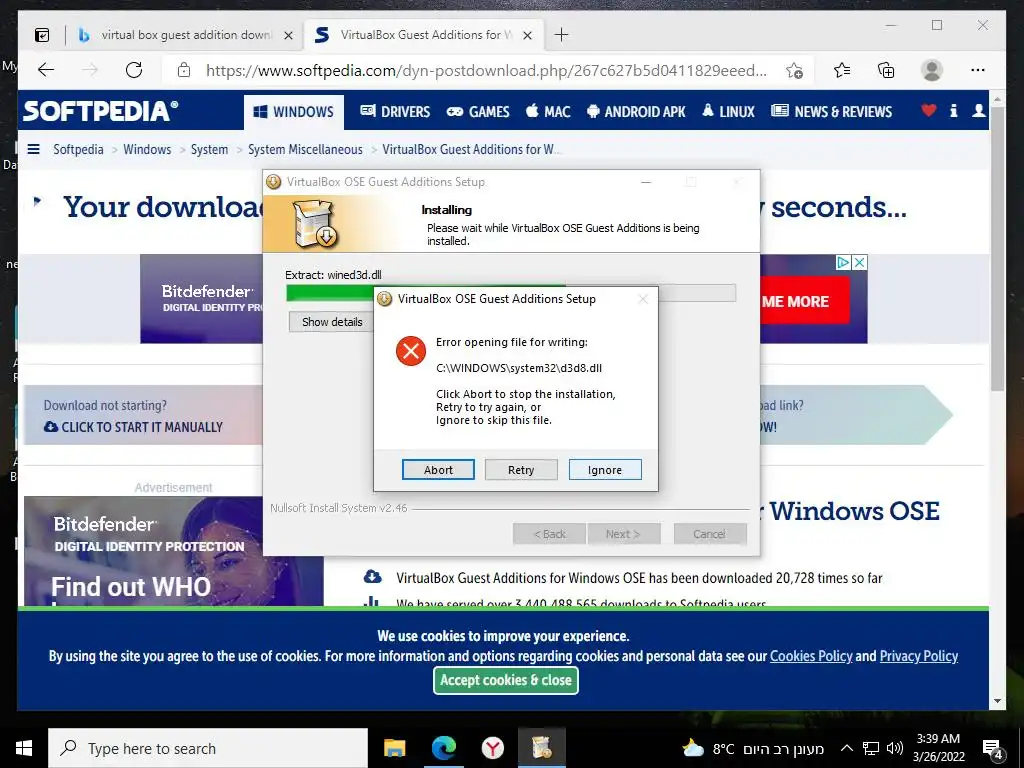Click the grayed-out browser forward arrow
The height and width of the screenshot is (768, 1024).
point(90,70)
